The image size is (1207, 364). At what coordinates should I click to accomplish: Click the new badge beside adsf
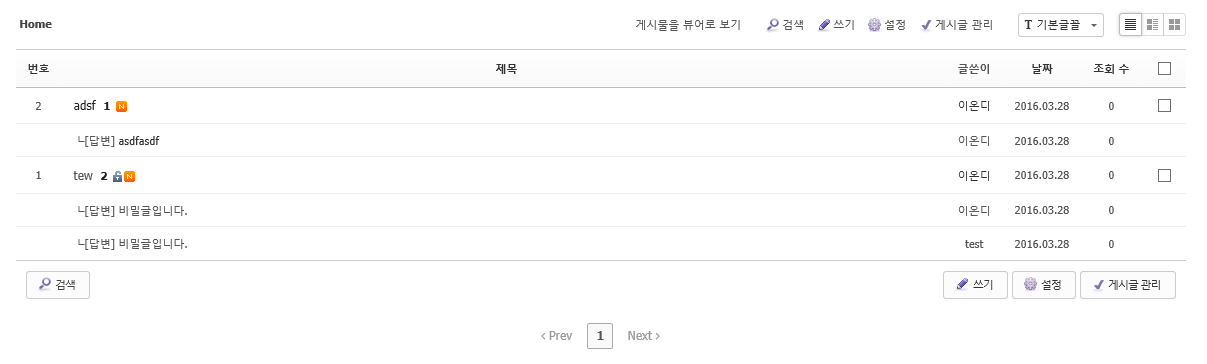point(121,106)
